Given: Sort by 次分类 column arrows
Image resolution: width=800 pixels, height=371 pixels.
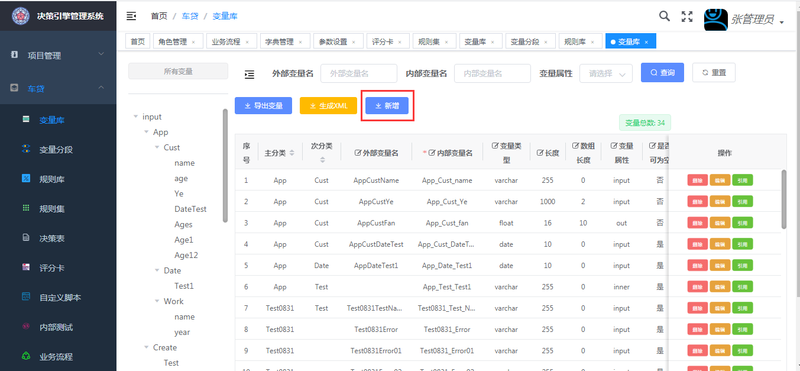Looking at the screenshot, I should click(x=322, y=160).
